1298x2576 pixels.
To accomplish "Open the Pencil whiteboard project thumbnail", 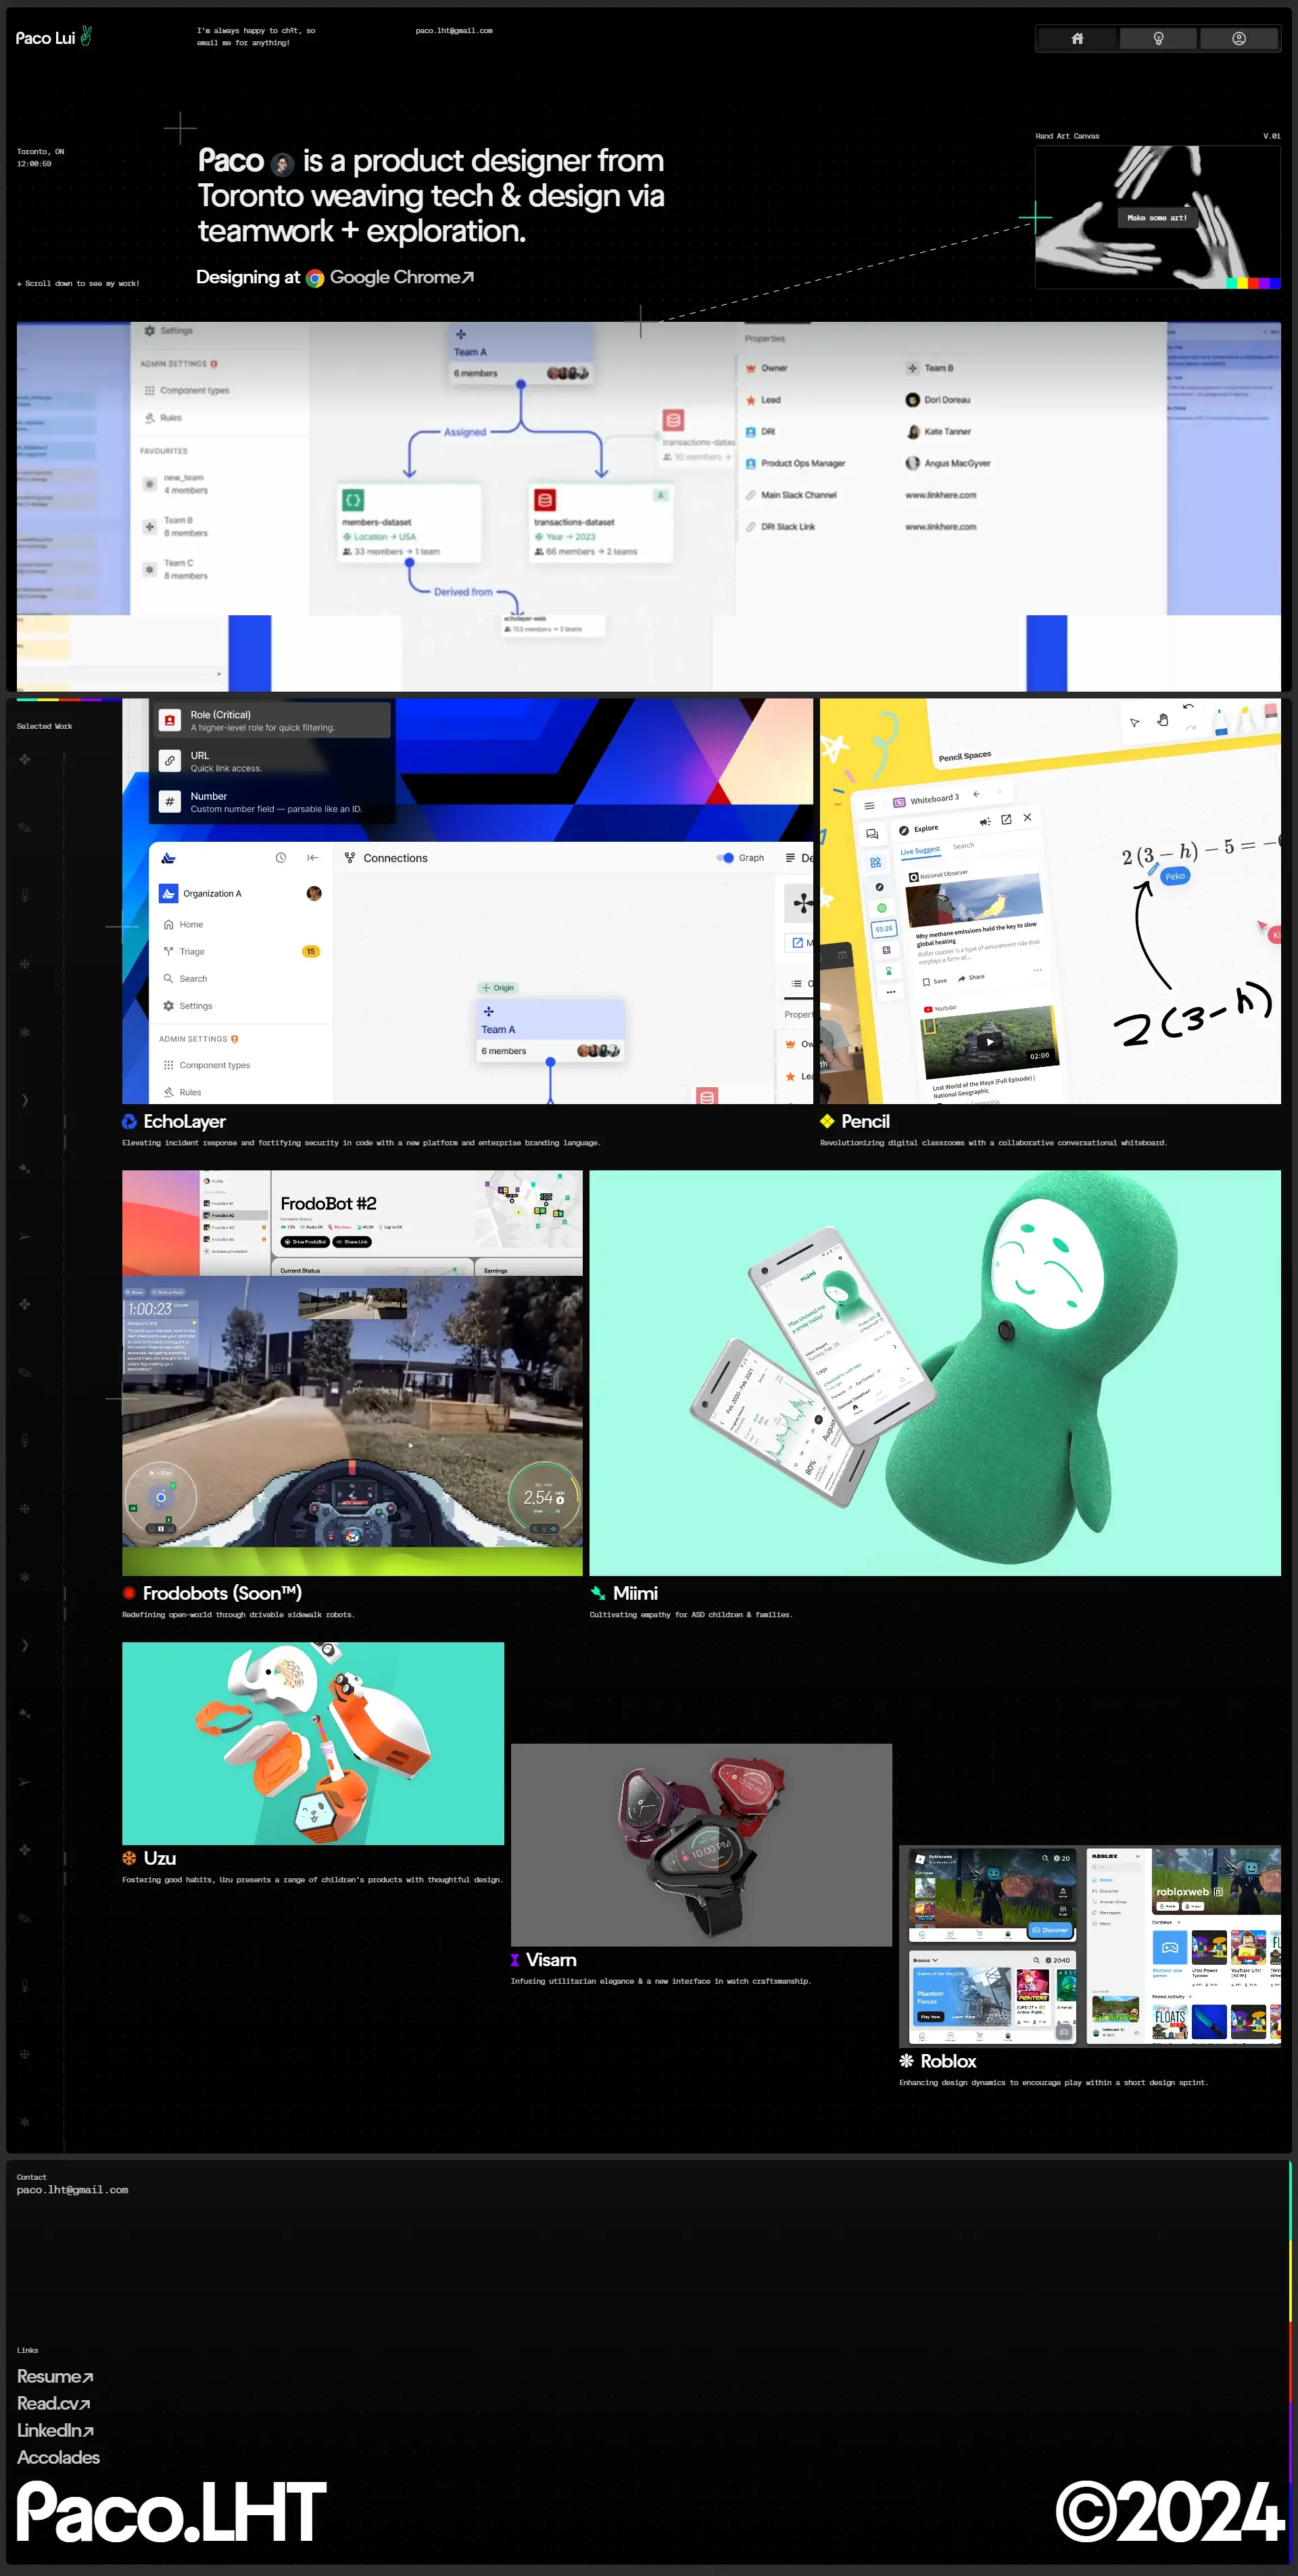I will (1050, 901).
